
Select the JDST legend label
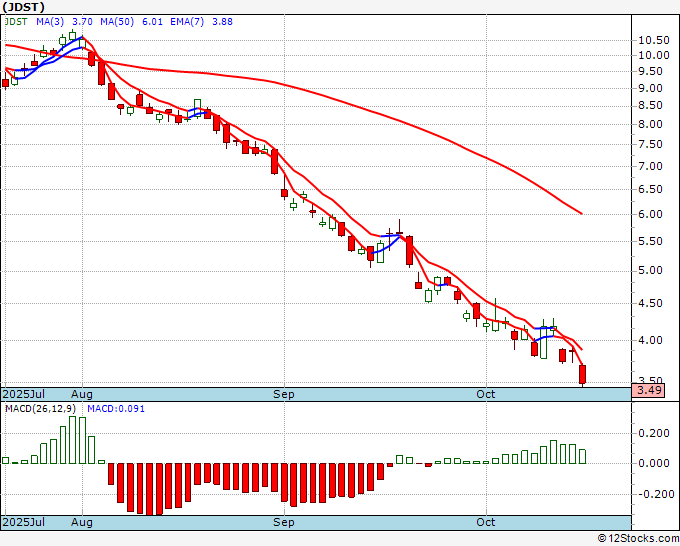click(x=16, y=22)
